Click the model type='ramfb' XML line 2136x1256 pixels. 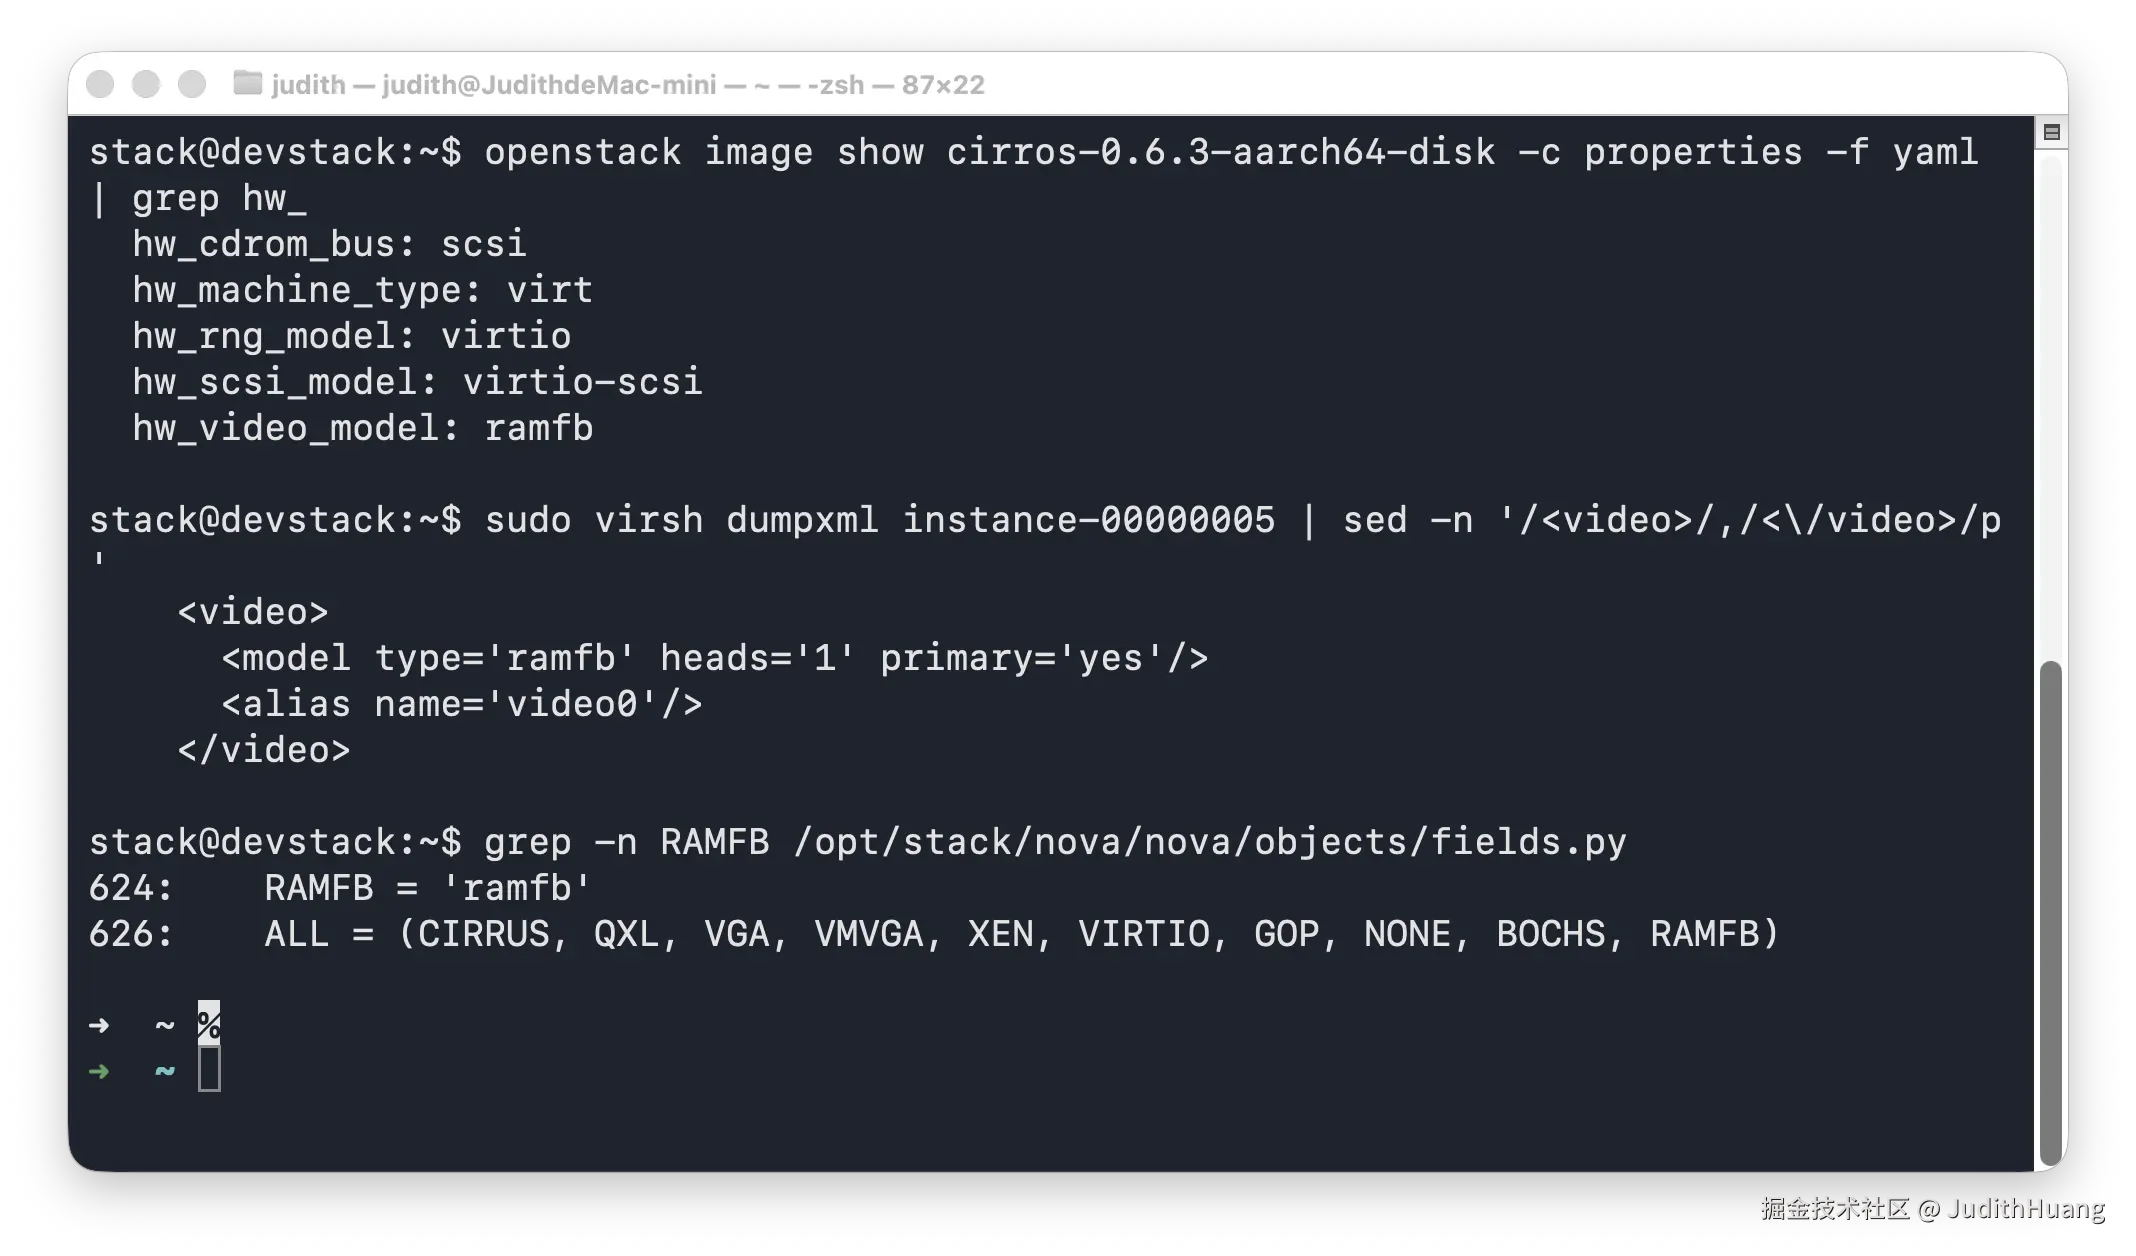[715, 658]
